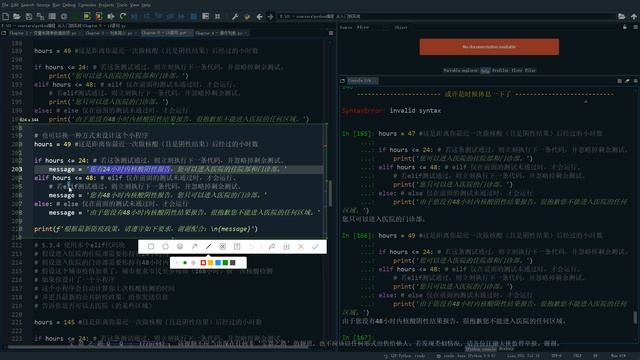Viewport: 640px width, 360px height.
Task: Confirm screenshot with green check mark
Action: point(315,247)
